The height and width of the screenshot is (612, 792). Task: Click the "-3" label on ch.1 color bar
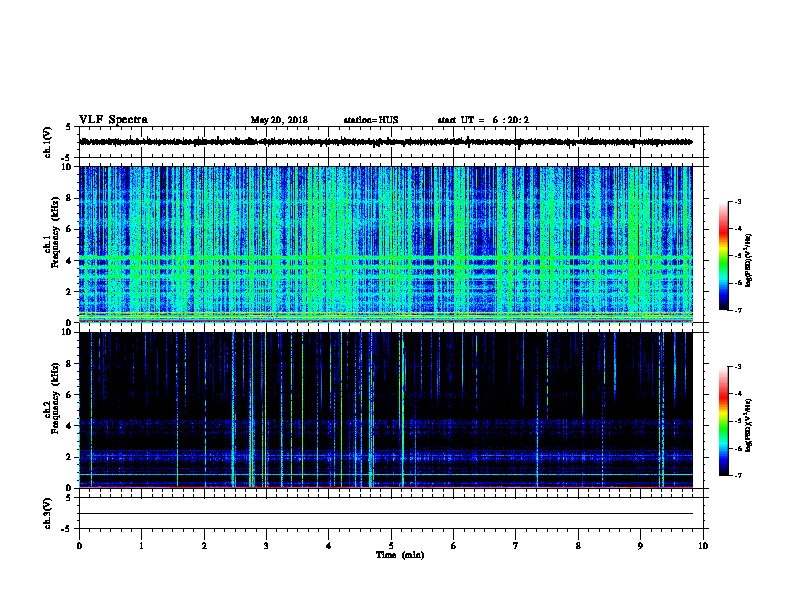click(x=737, y=201)
